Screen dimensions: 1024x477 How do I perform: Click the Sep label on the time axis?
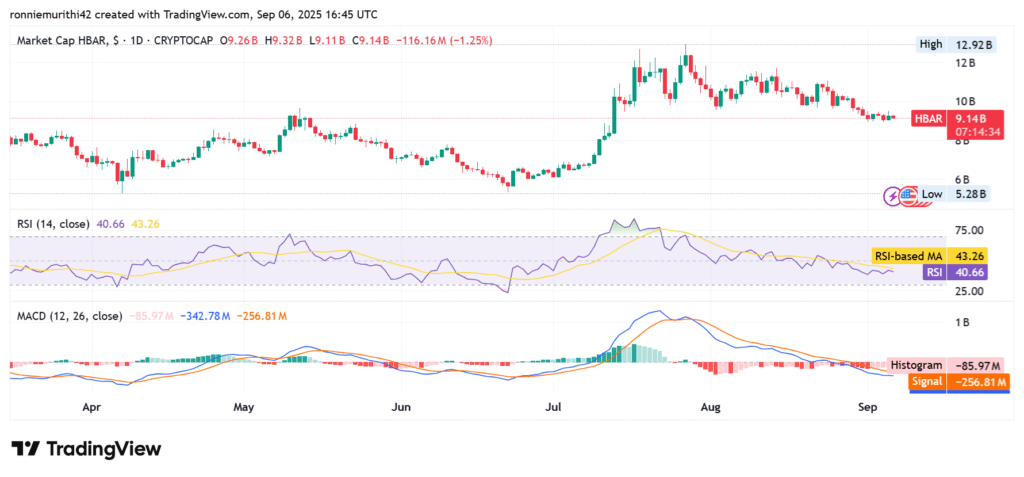tap(867, 407)
